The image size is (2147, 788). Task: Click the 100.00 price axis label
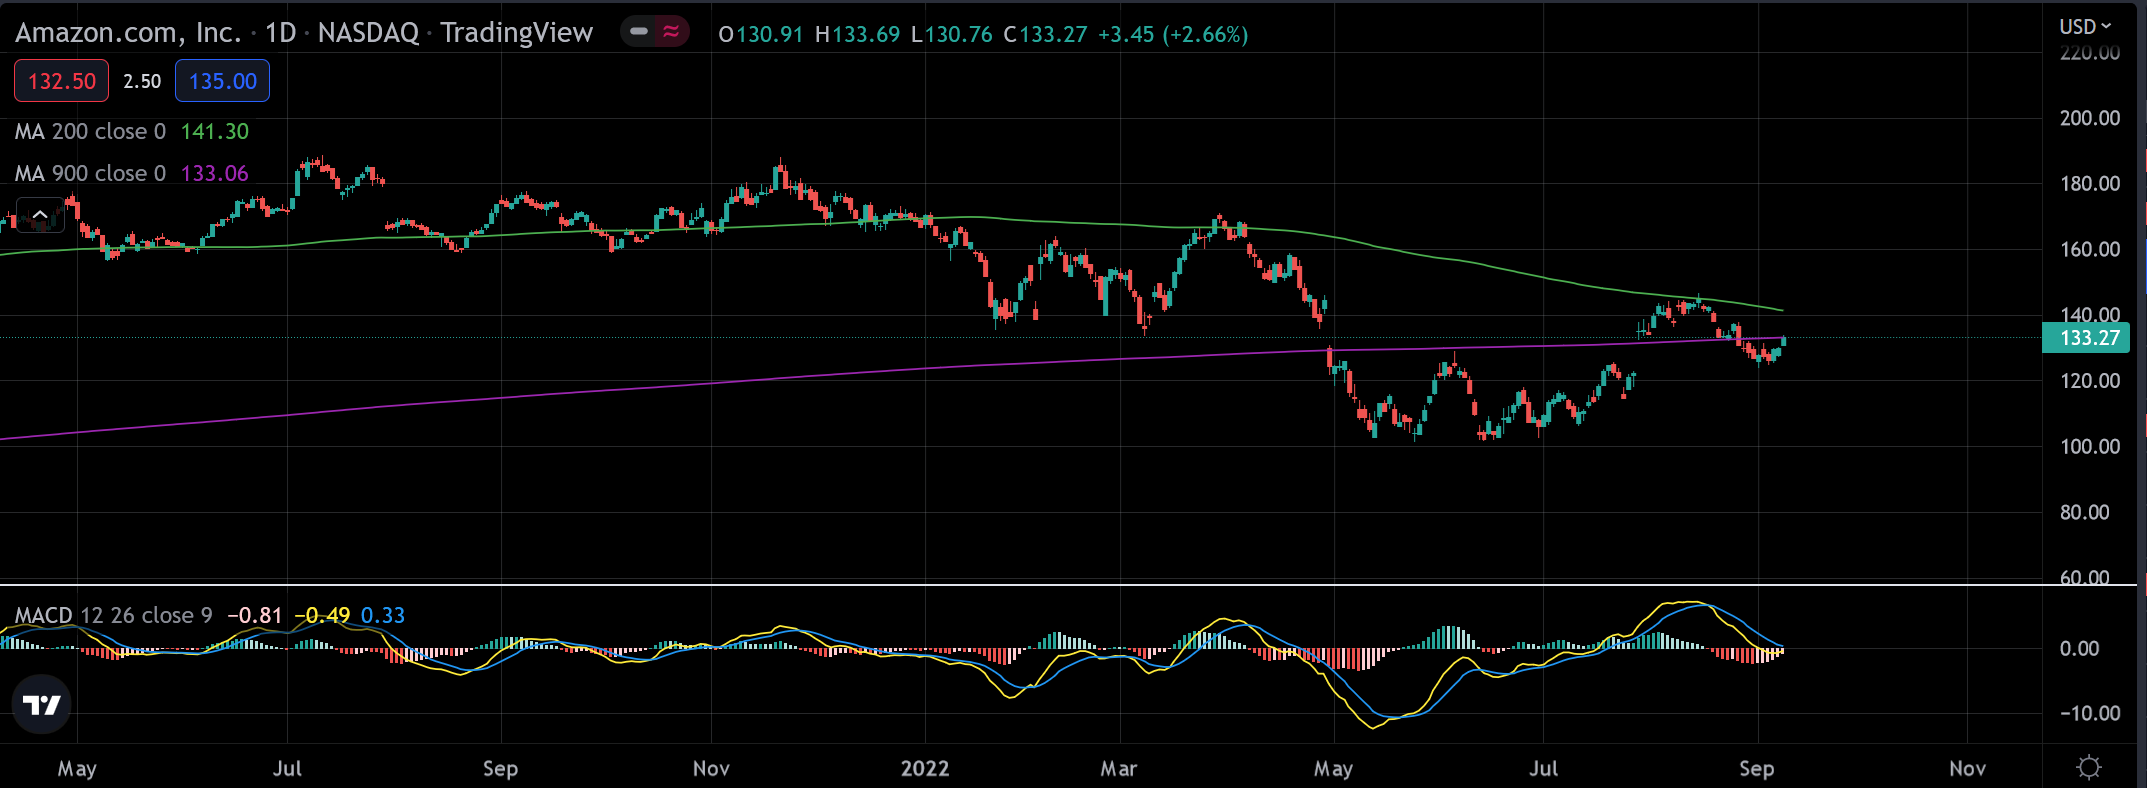tap(2090, 447)
